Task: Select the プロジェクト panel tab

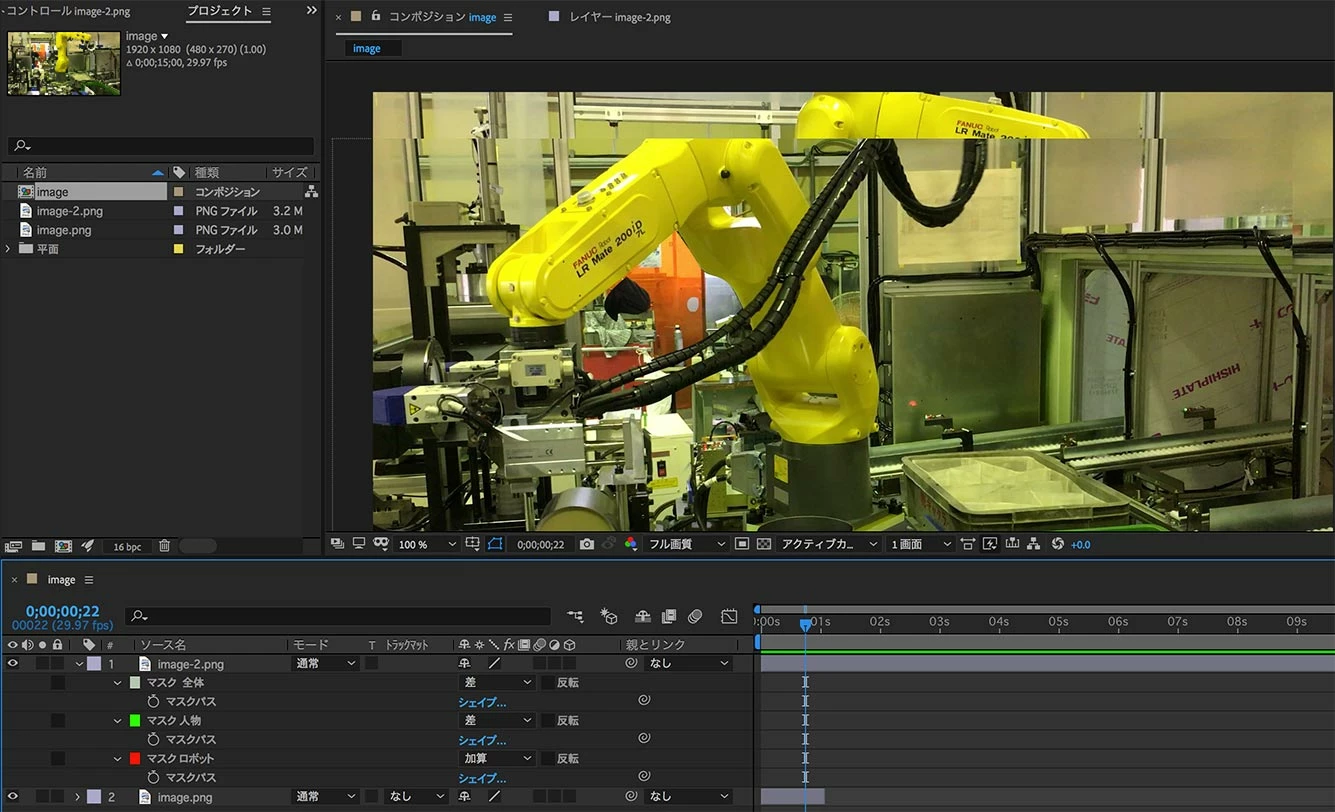Action: point(219,11)
